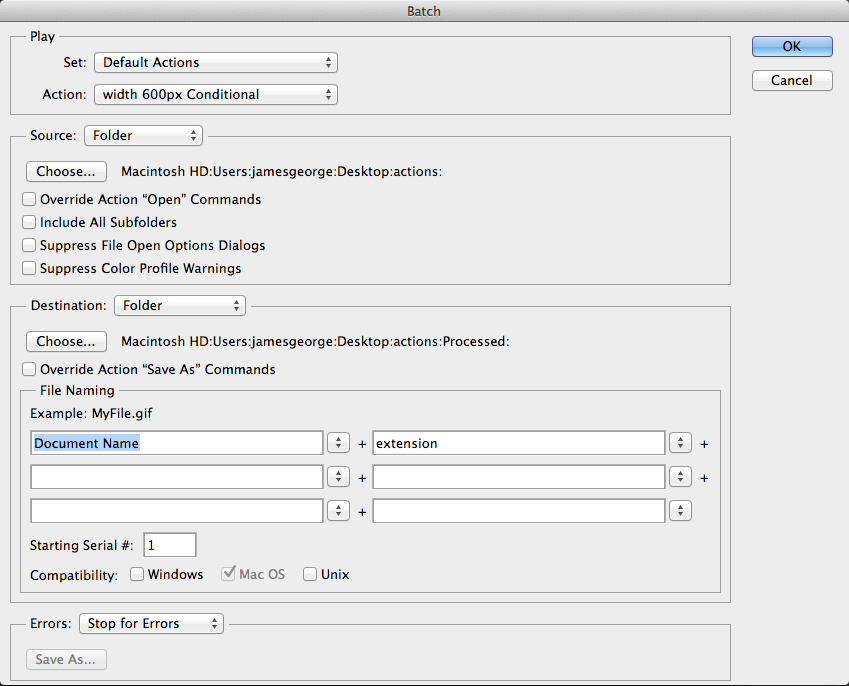The width and height of the screenshot is (849, 686).
Task: Check Include All Subfolders
Action: 30,222
